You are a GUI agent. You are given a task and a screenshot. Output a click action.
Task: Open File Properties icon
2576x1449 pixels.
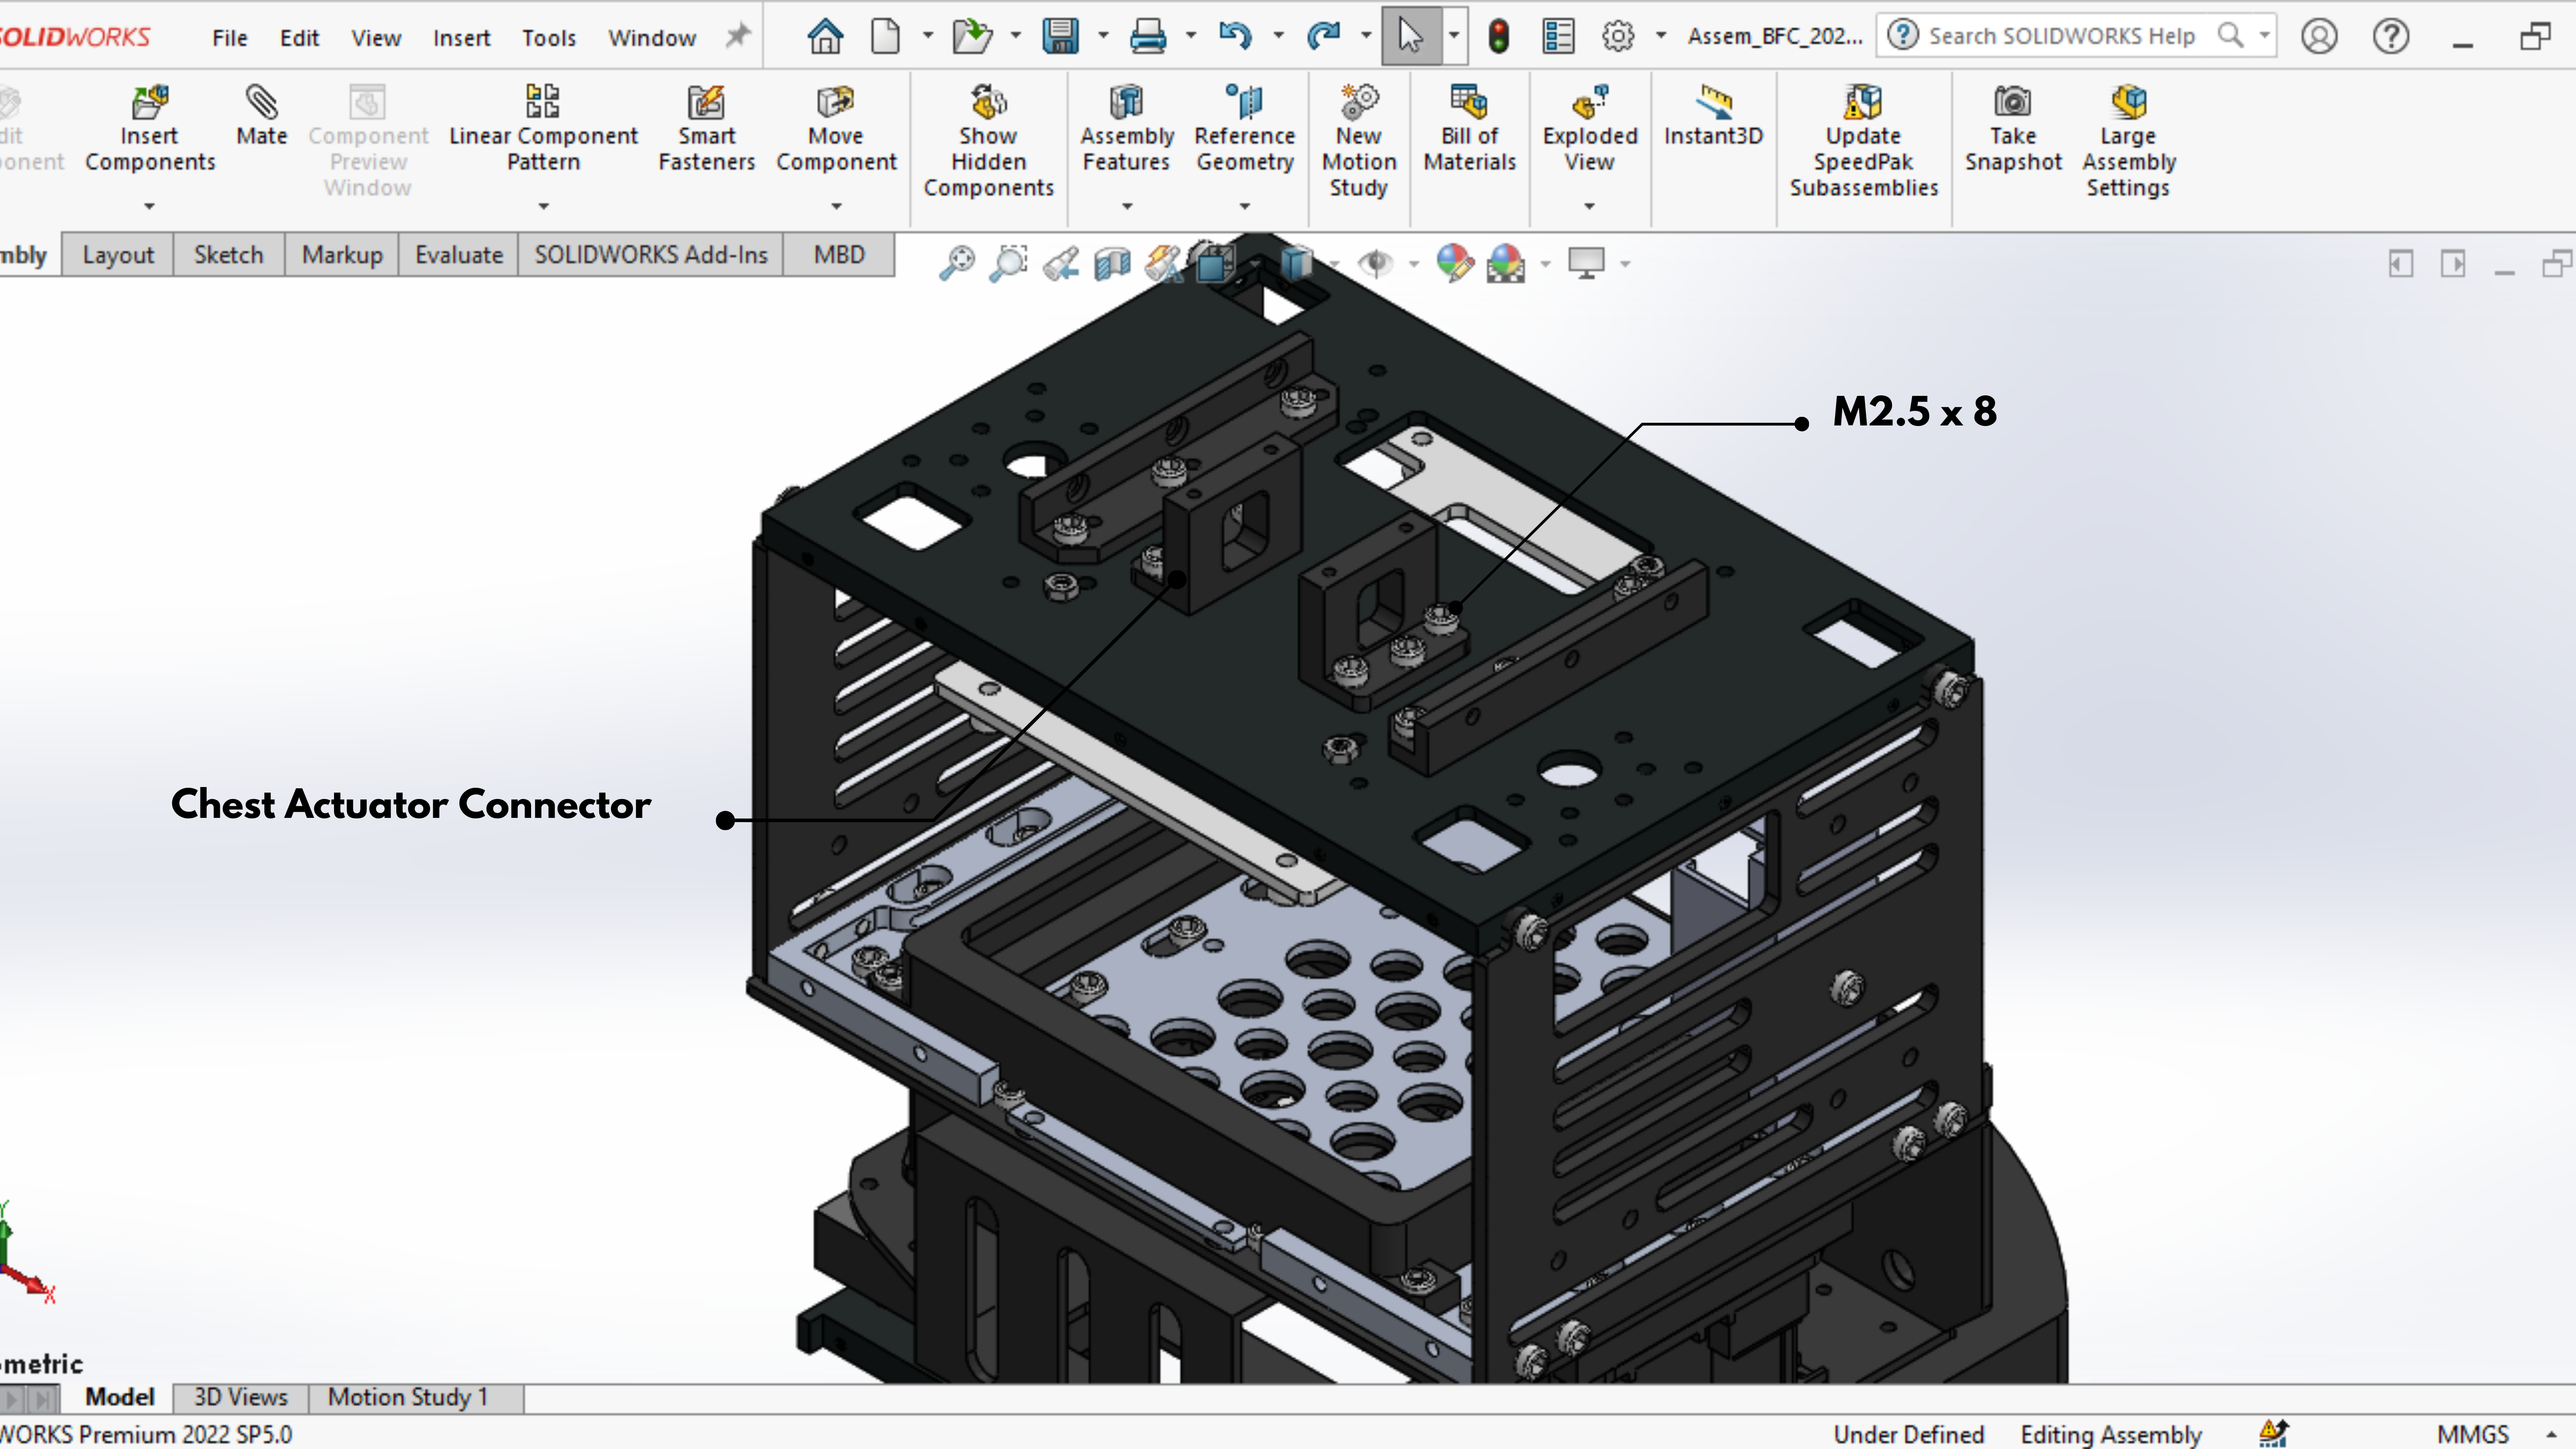[x=1558, y=36]
